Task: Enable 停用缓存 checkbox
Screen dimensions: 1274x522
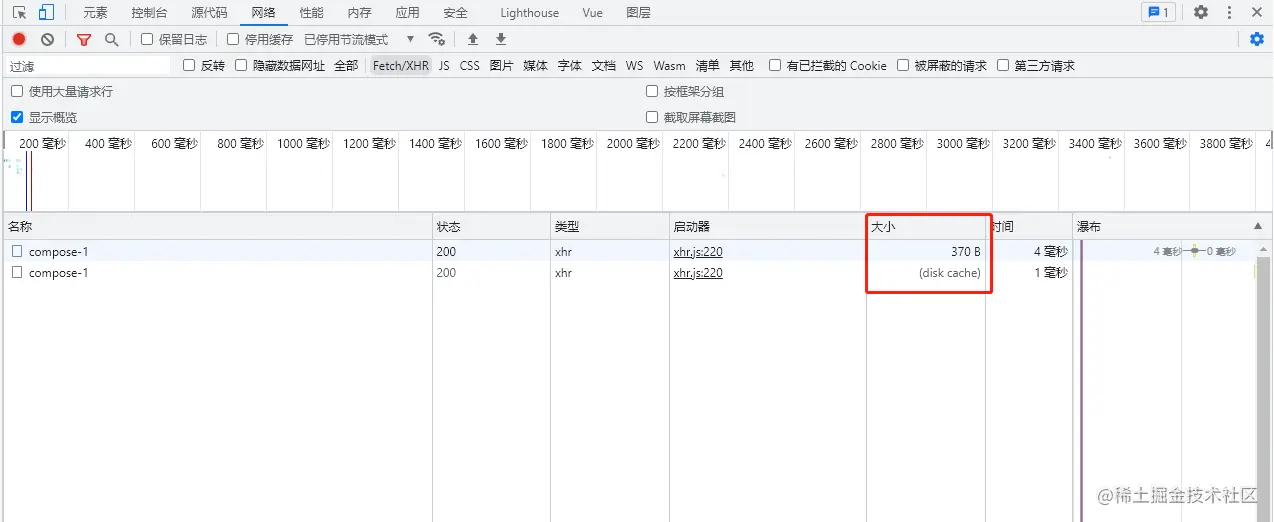Action: click(233, 40)
